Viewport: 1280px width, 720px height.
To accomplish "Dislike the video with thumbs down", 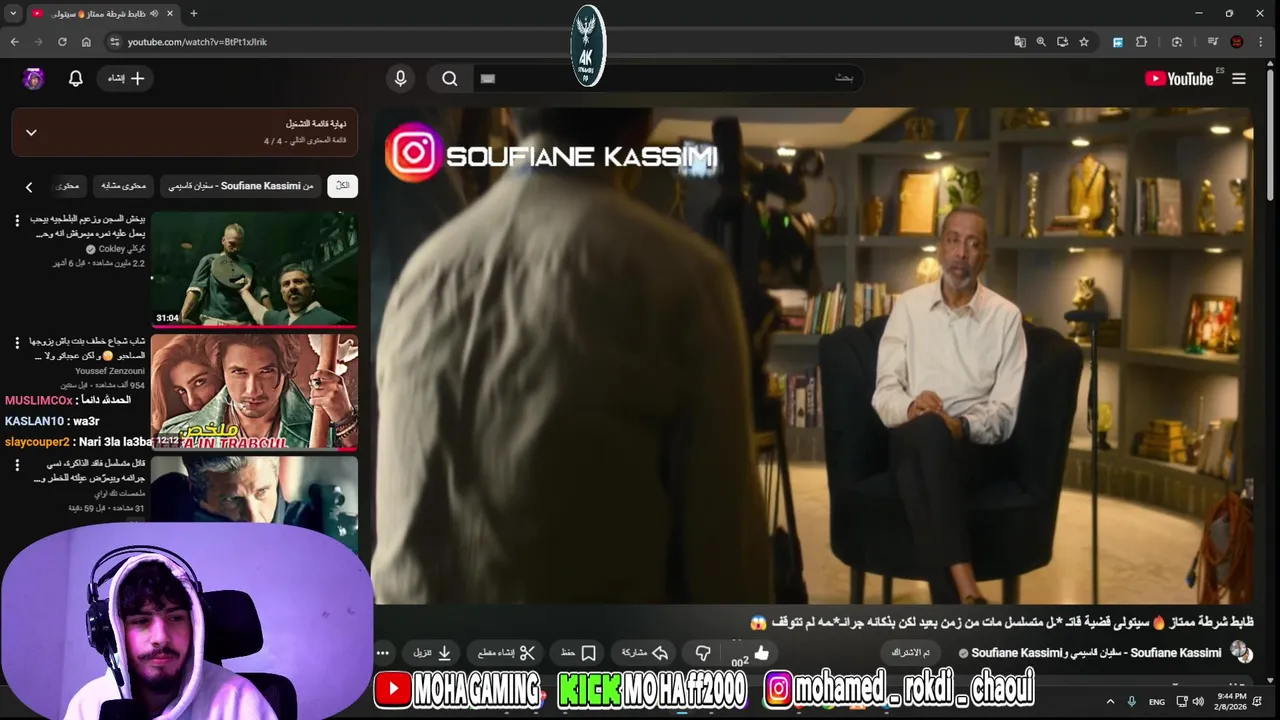I will (703, 653).
